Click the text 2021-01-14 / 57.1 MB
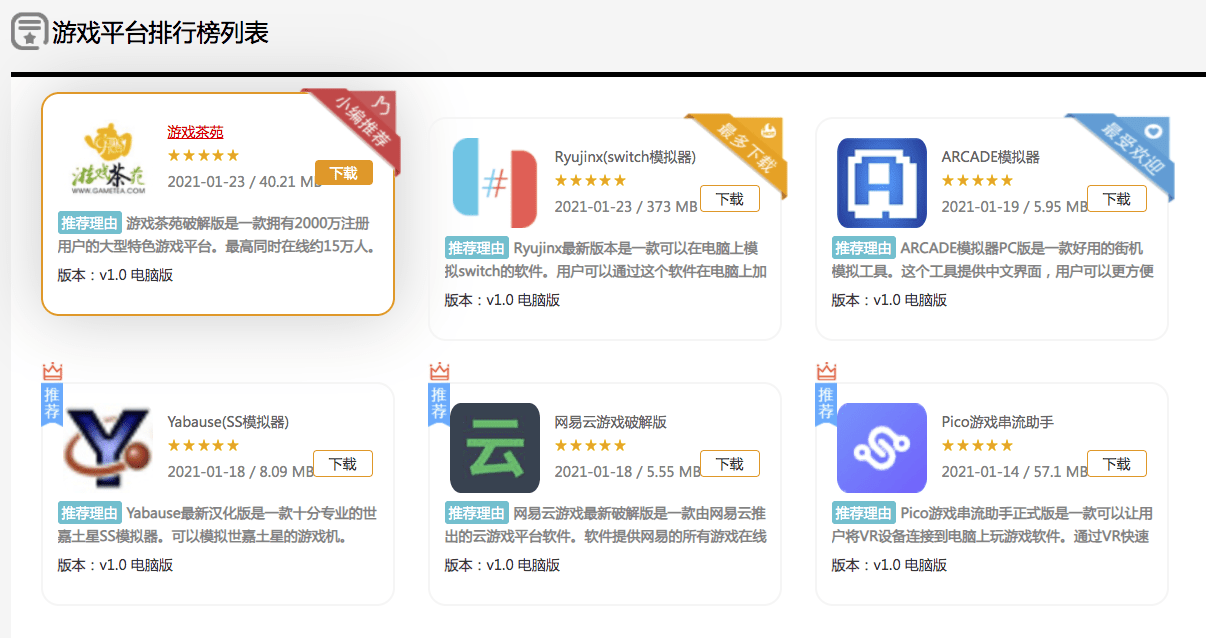This screenshot has width=1206, height=638. pyautogui.click(x=1014, y=472)
